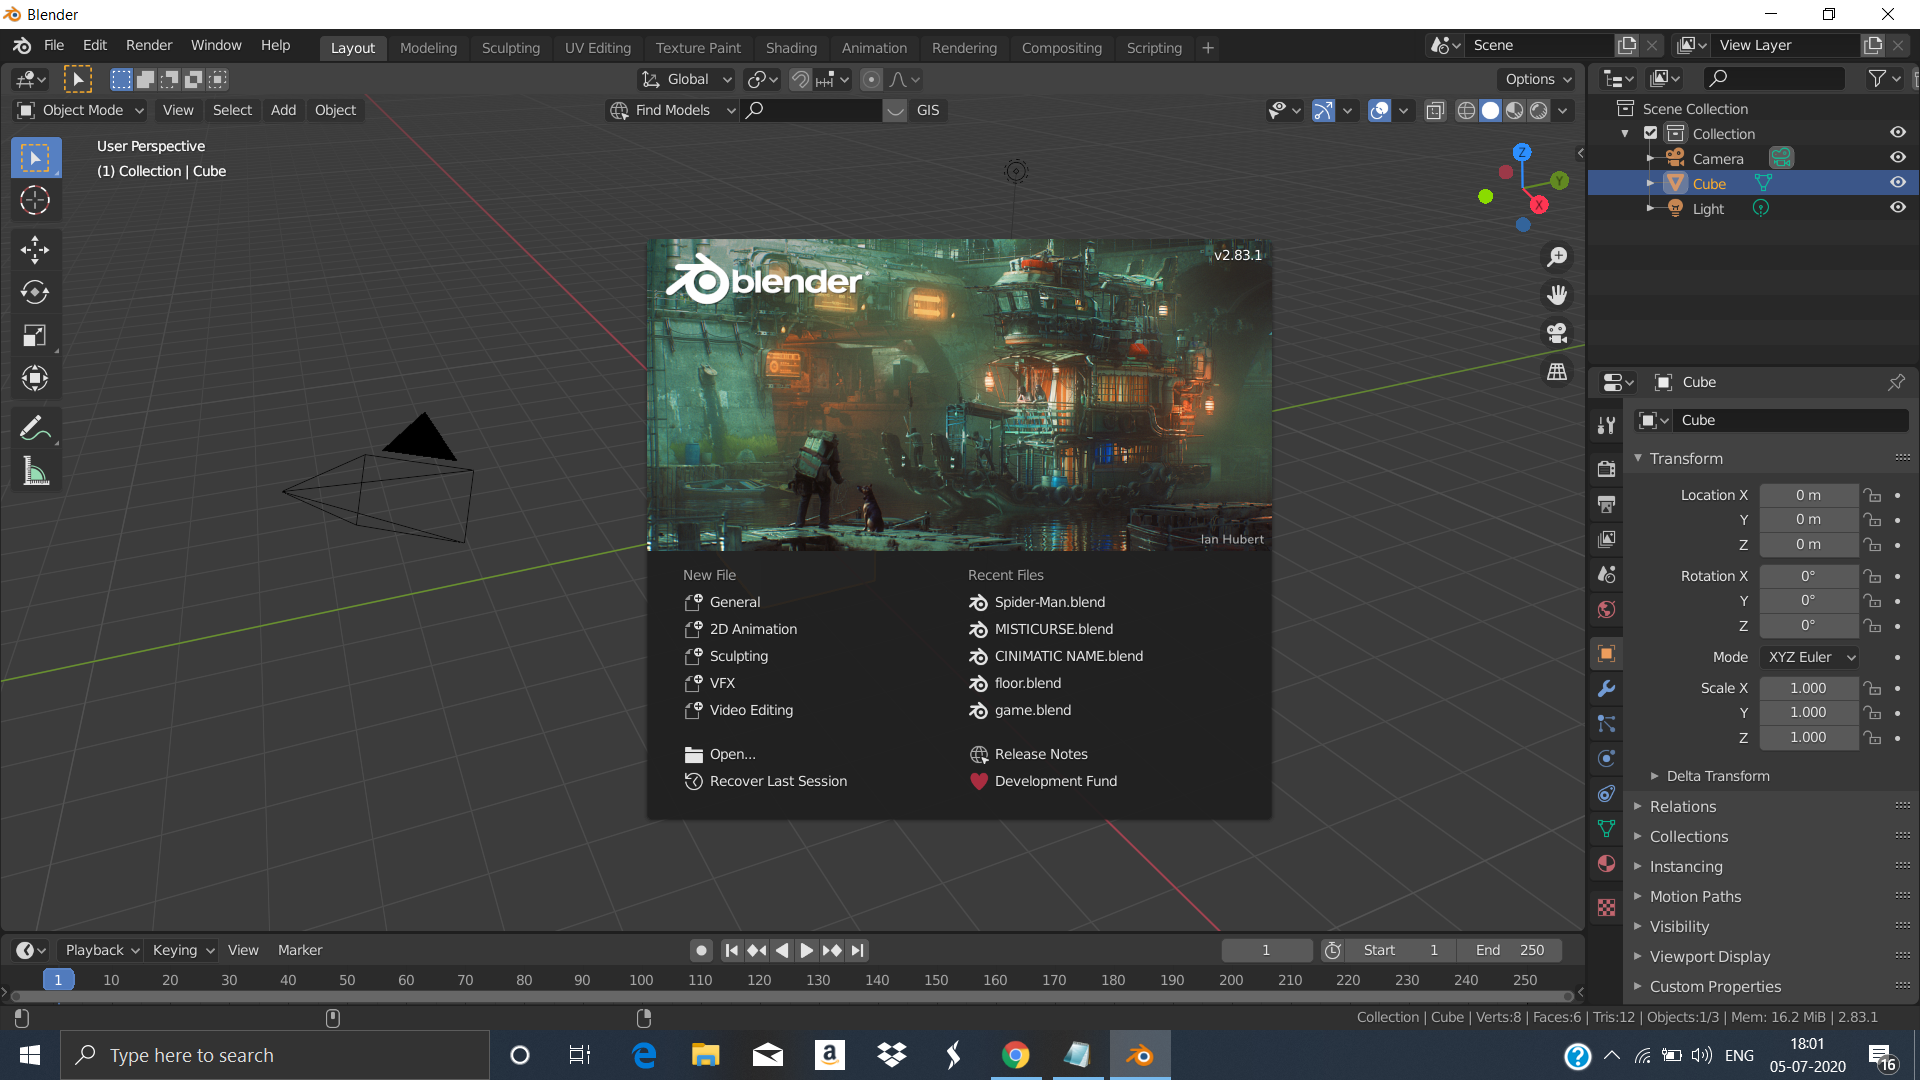Open recent file Spider-Man.blend
Image resolution: width=1920 pixels, height=1080 pixels.
(x=1049, y=602)
